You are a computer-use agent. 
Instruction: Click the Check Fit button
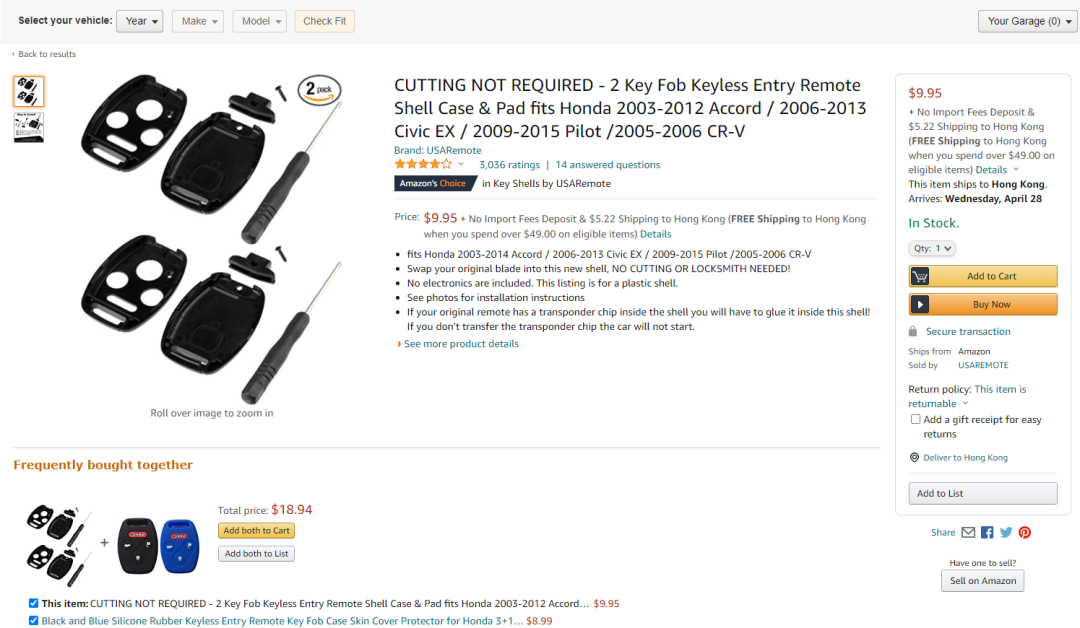click(x=324, y=21)
